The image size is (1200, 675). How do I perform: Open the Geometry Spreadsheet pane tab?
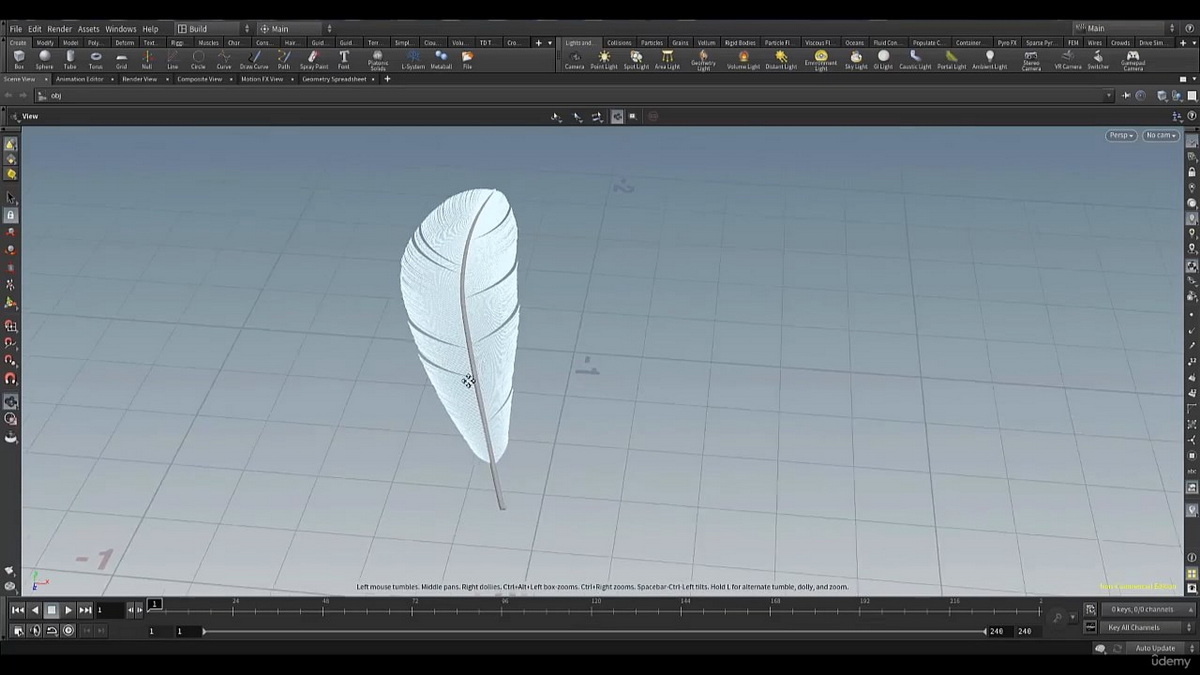[x=334, y=79]
